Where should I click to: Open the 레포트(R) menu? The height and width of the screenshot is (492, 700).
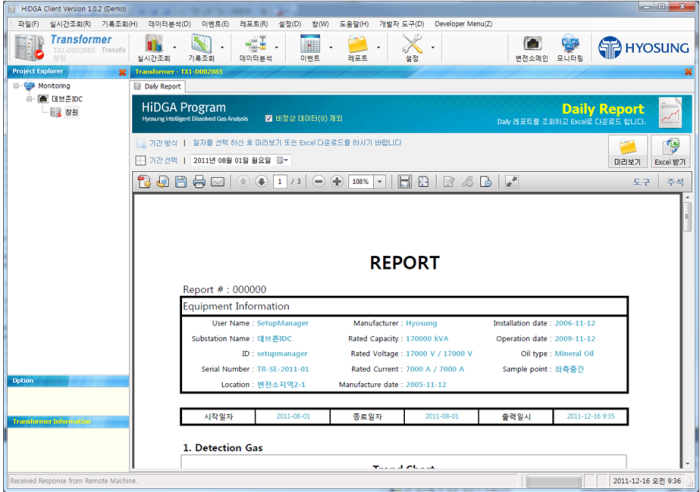(x=253, y=23)
